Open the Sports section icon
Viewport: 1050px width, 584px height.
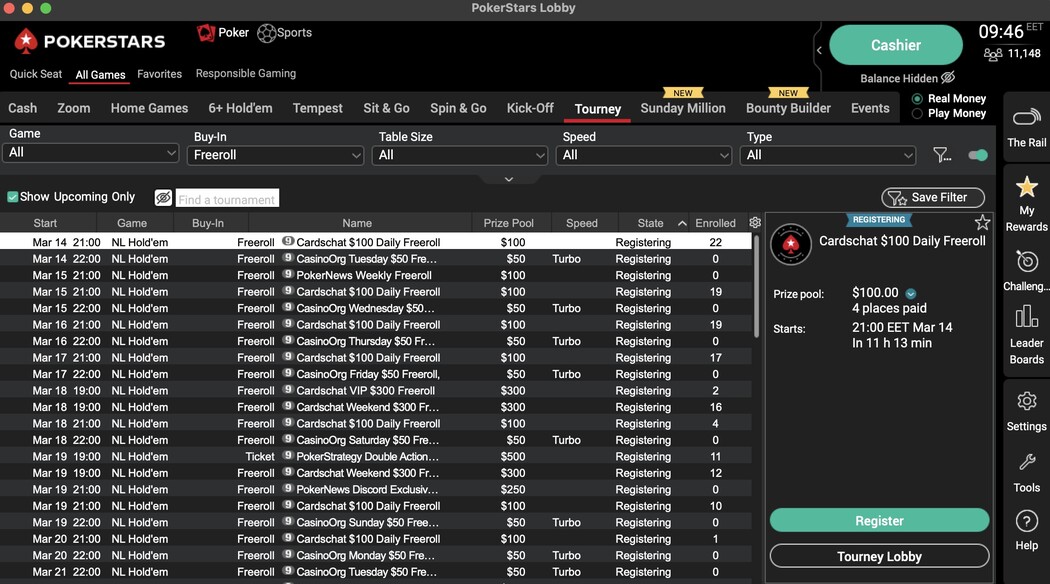coord(267,33)
